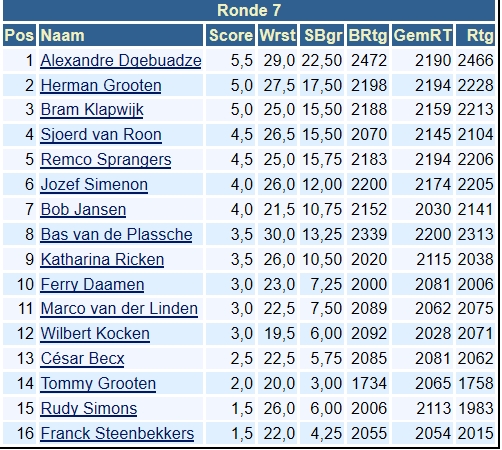Open Remco Sprangers profile link
Screen dimensions: 502x450
(x=106, y=160)
